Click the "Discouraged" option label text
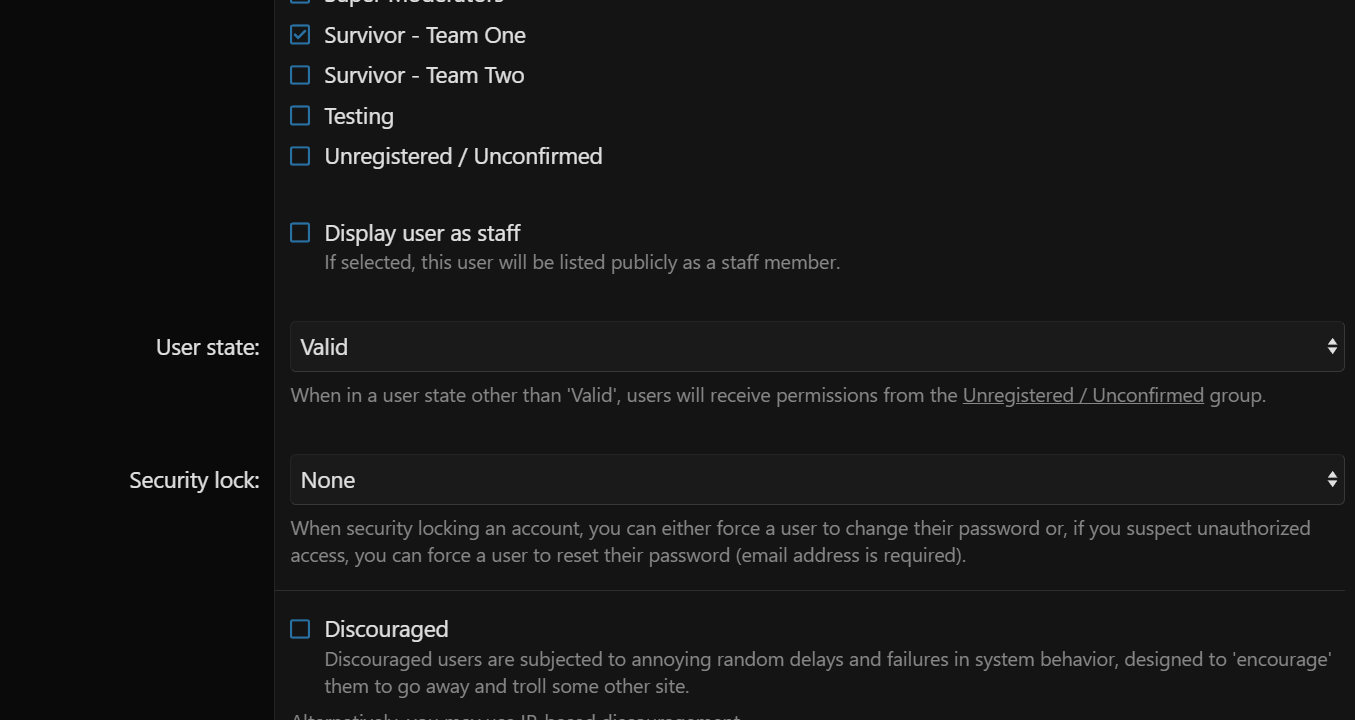The image size is (1355, 720). [386, 629]
